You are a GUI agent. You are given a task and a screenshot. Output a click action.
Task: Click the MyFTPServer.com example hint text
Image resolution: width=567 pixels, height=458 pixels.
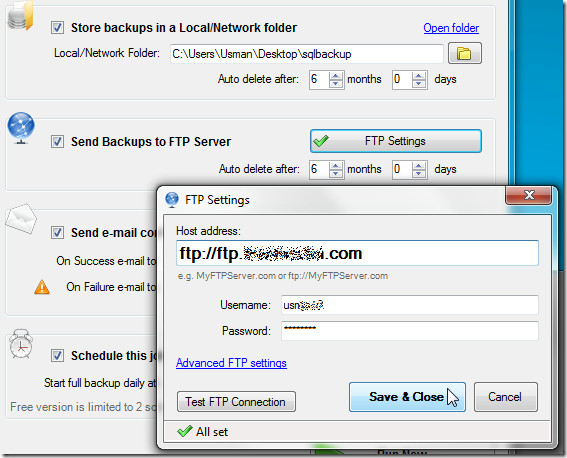tap(282, 276)
